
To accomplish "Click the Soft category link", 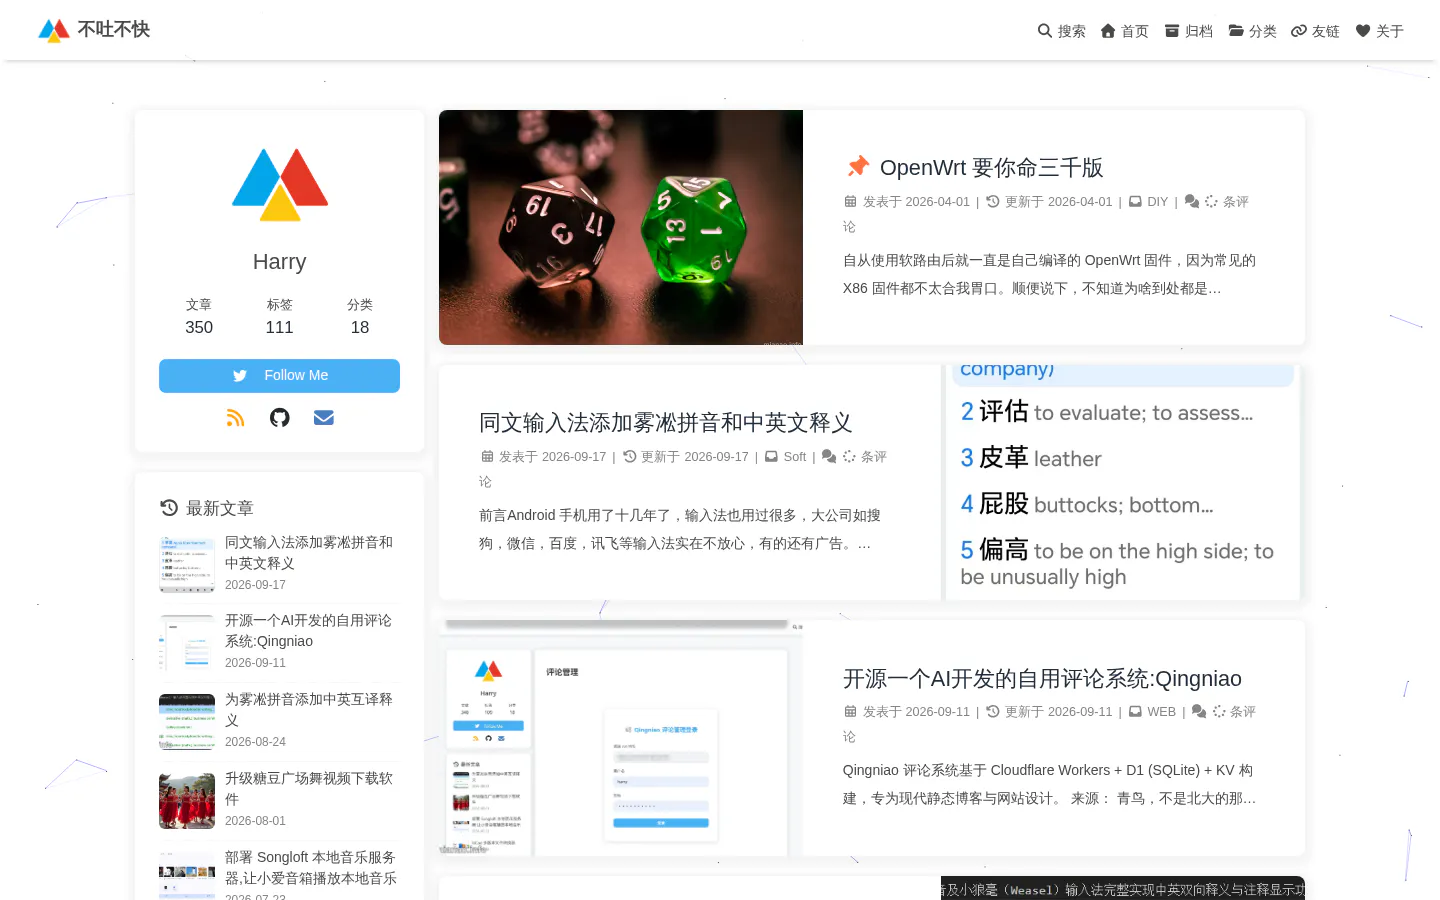I will coord(795,457).
